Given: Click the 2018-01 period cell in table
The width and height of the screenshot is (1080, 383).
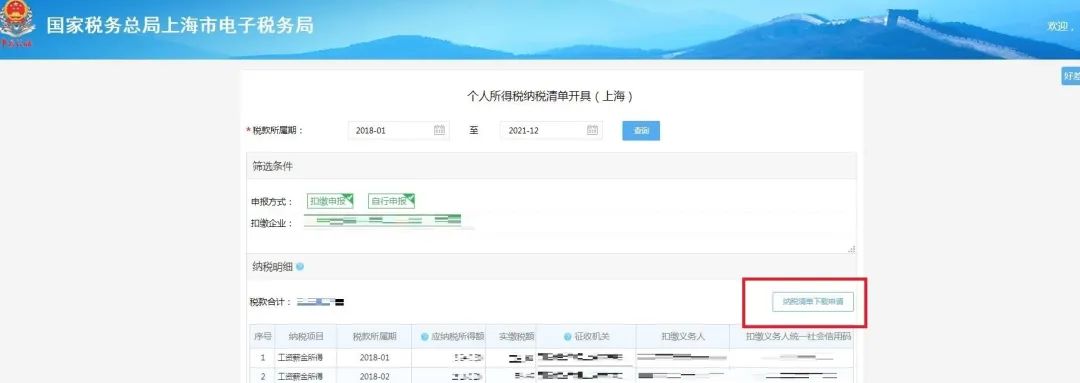Looking at the screenshot, I should pos(375,358).
